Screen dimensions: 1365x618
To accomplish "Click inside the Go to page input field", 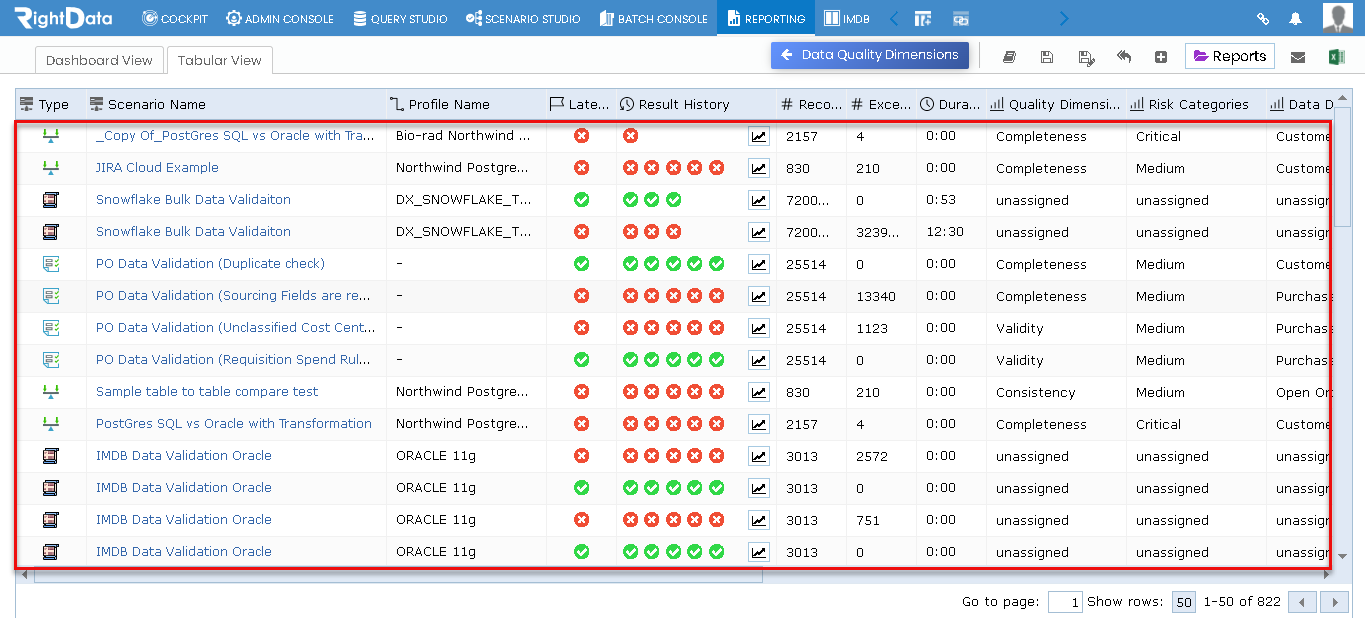I will (1065, 601).
